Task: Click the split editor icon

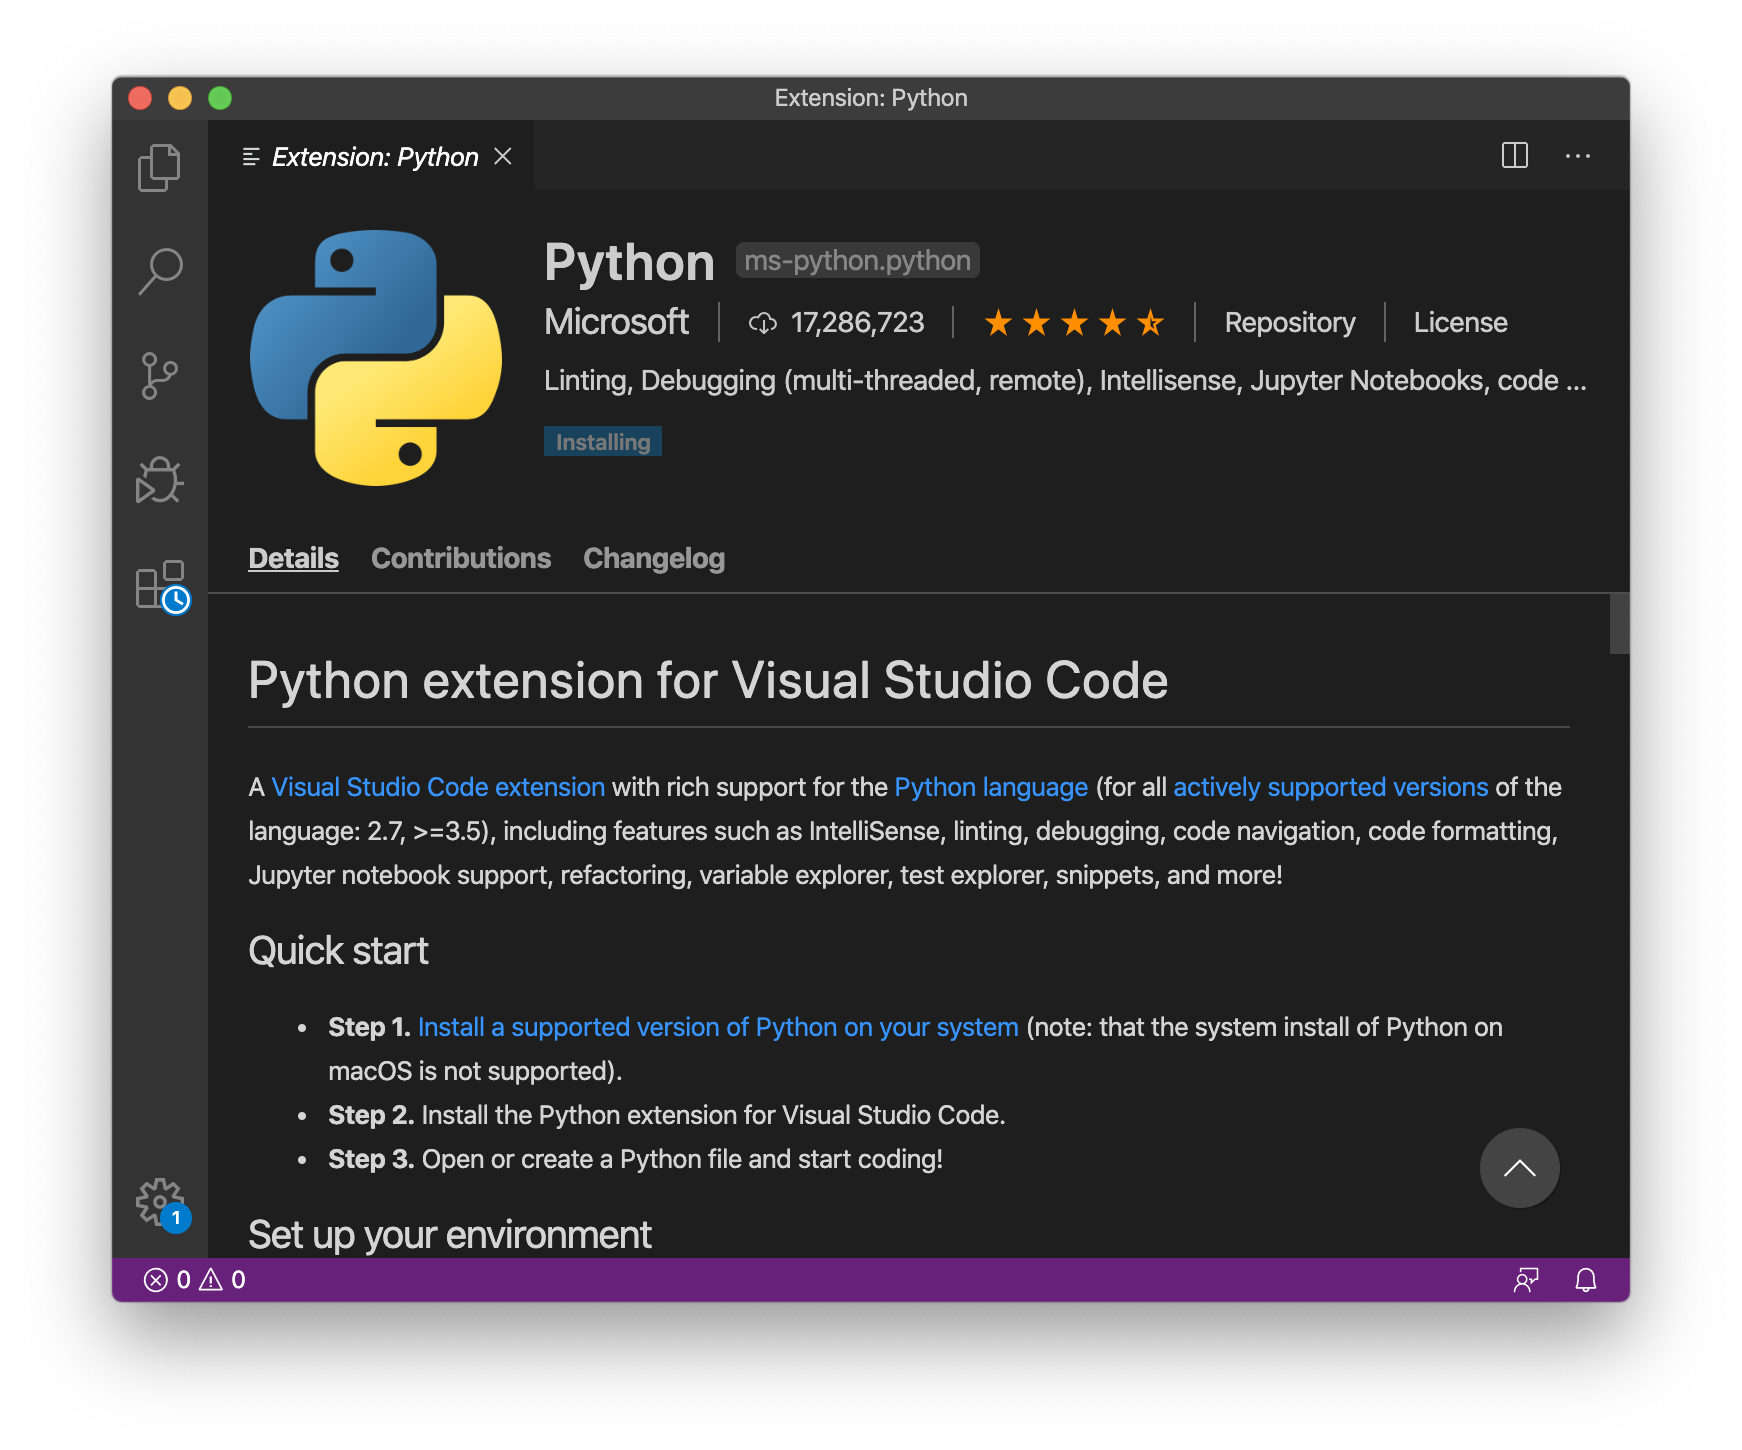Action: tap(1514, 155)
